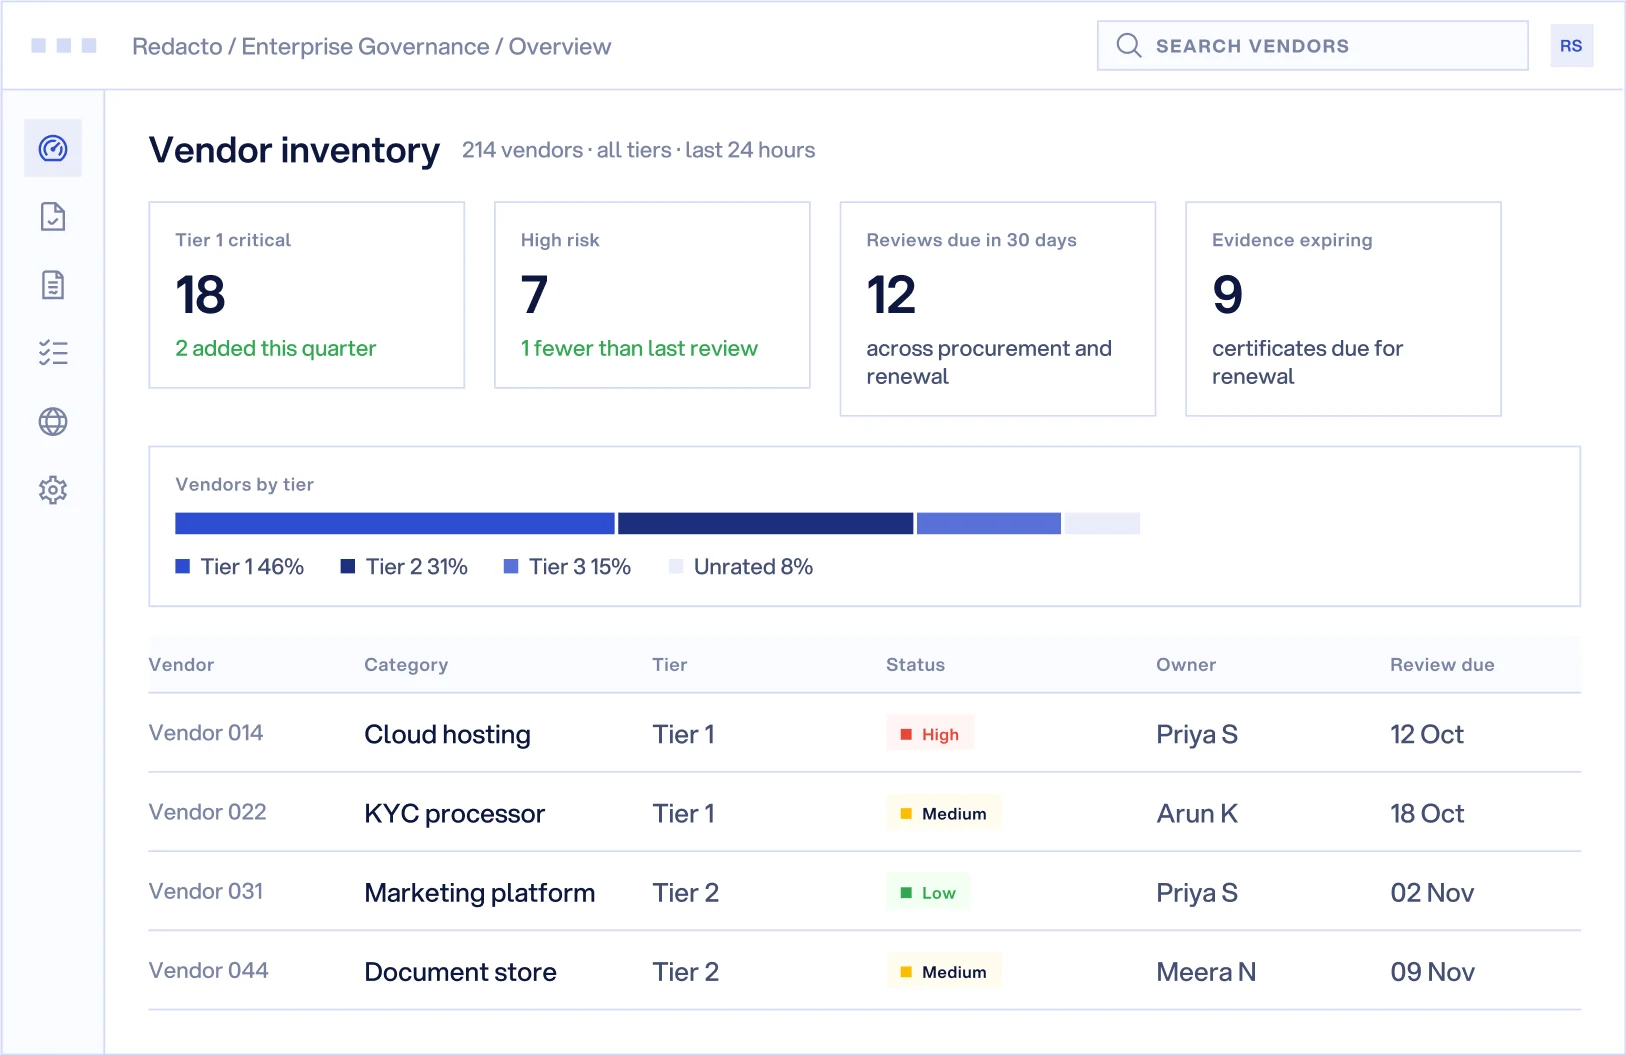
Task: Open the document checkmark icon in sidebar
Action: click(53, 217)
